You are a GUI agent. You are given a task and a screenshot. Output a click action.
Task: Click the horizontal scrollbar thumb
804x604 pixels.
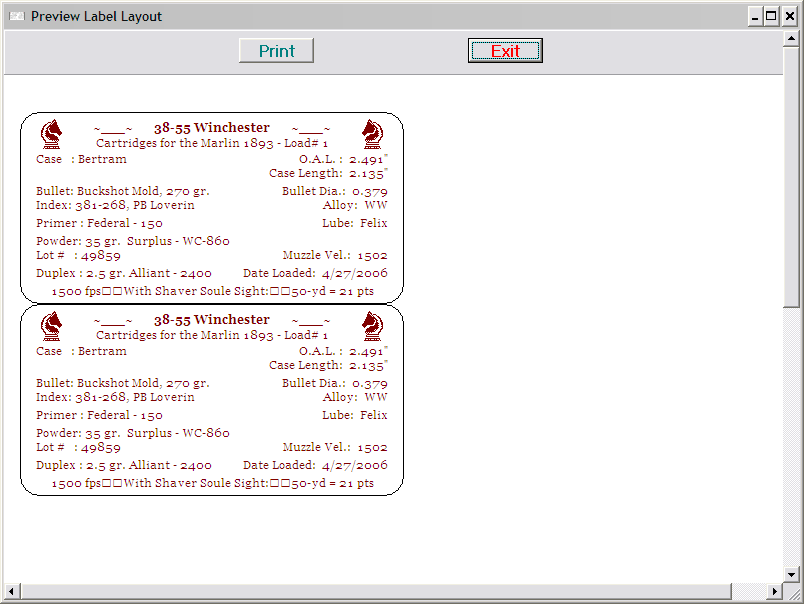pyautogui.click(x=375, y=591)
